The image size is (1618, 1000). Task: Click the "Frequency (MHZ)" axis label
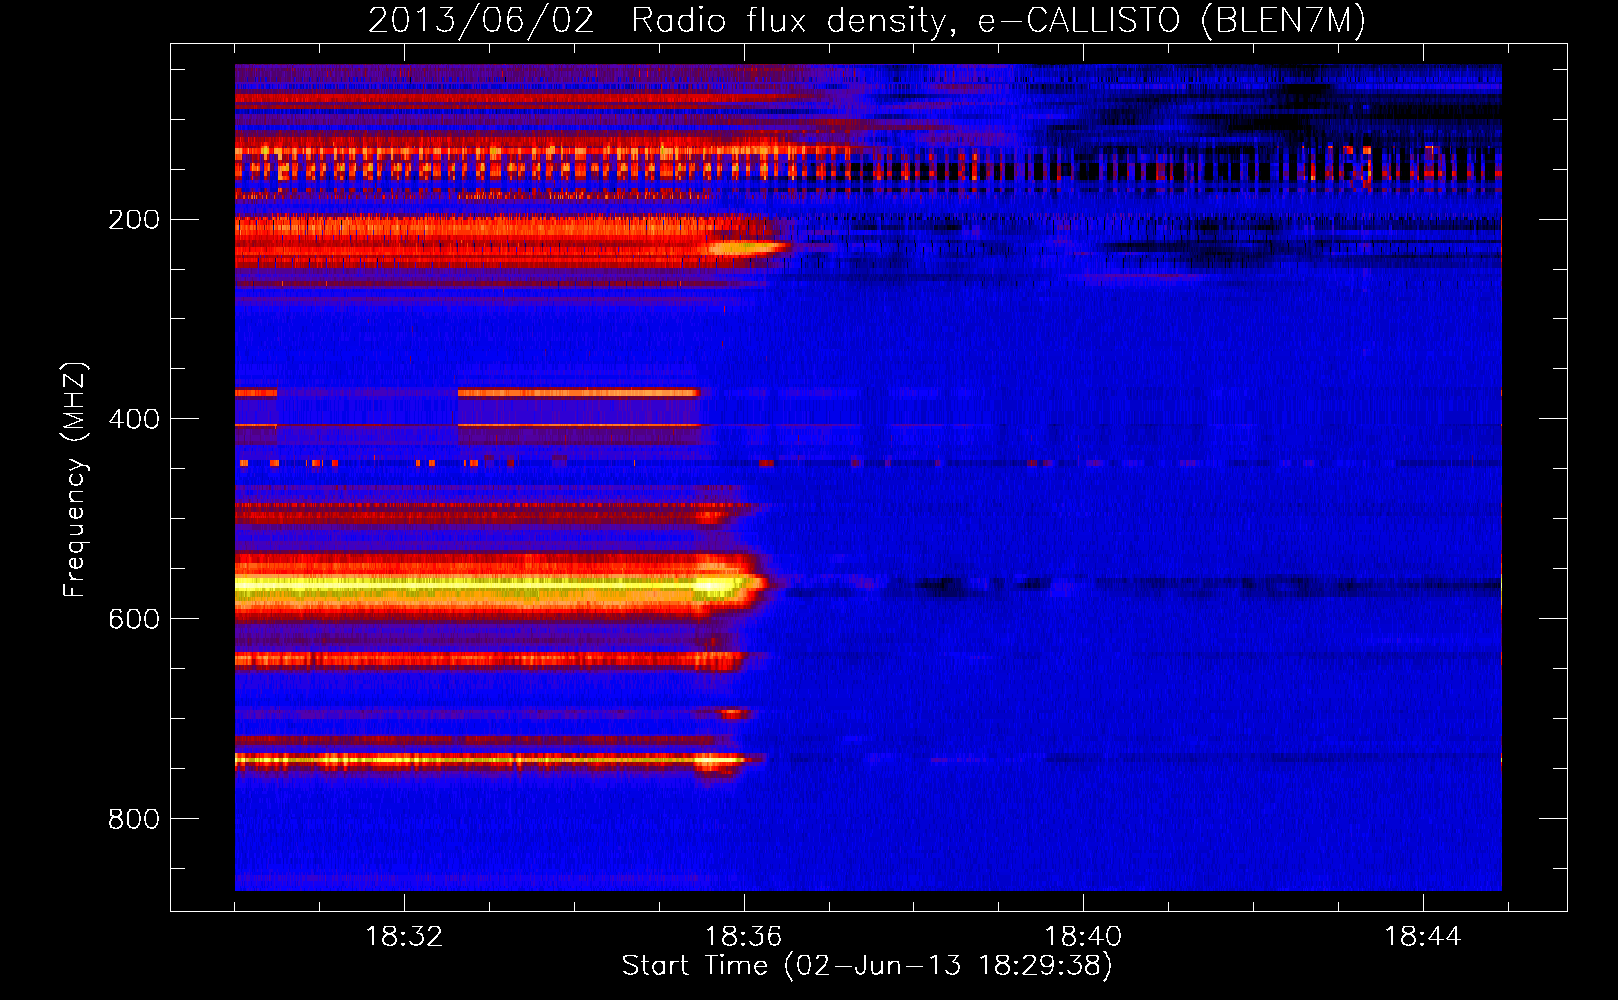(x=75, y=480)
